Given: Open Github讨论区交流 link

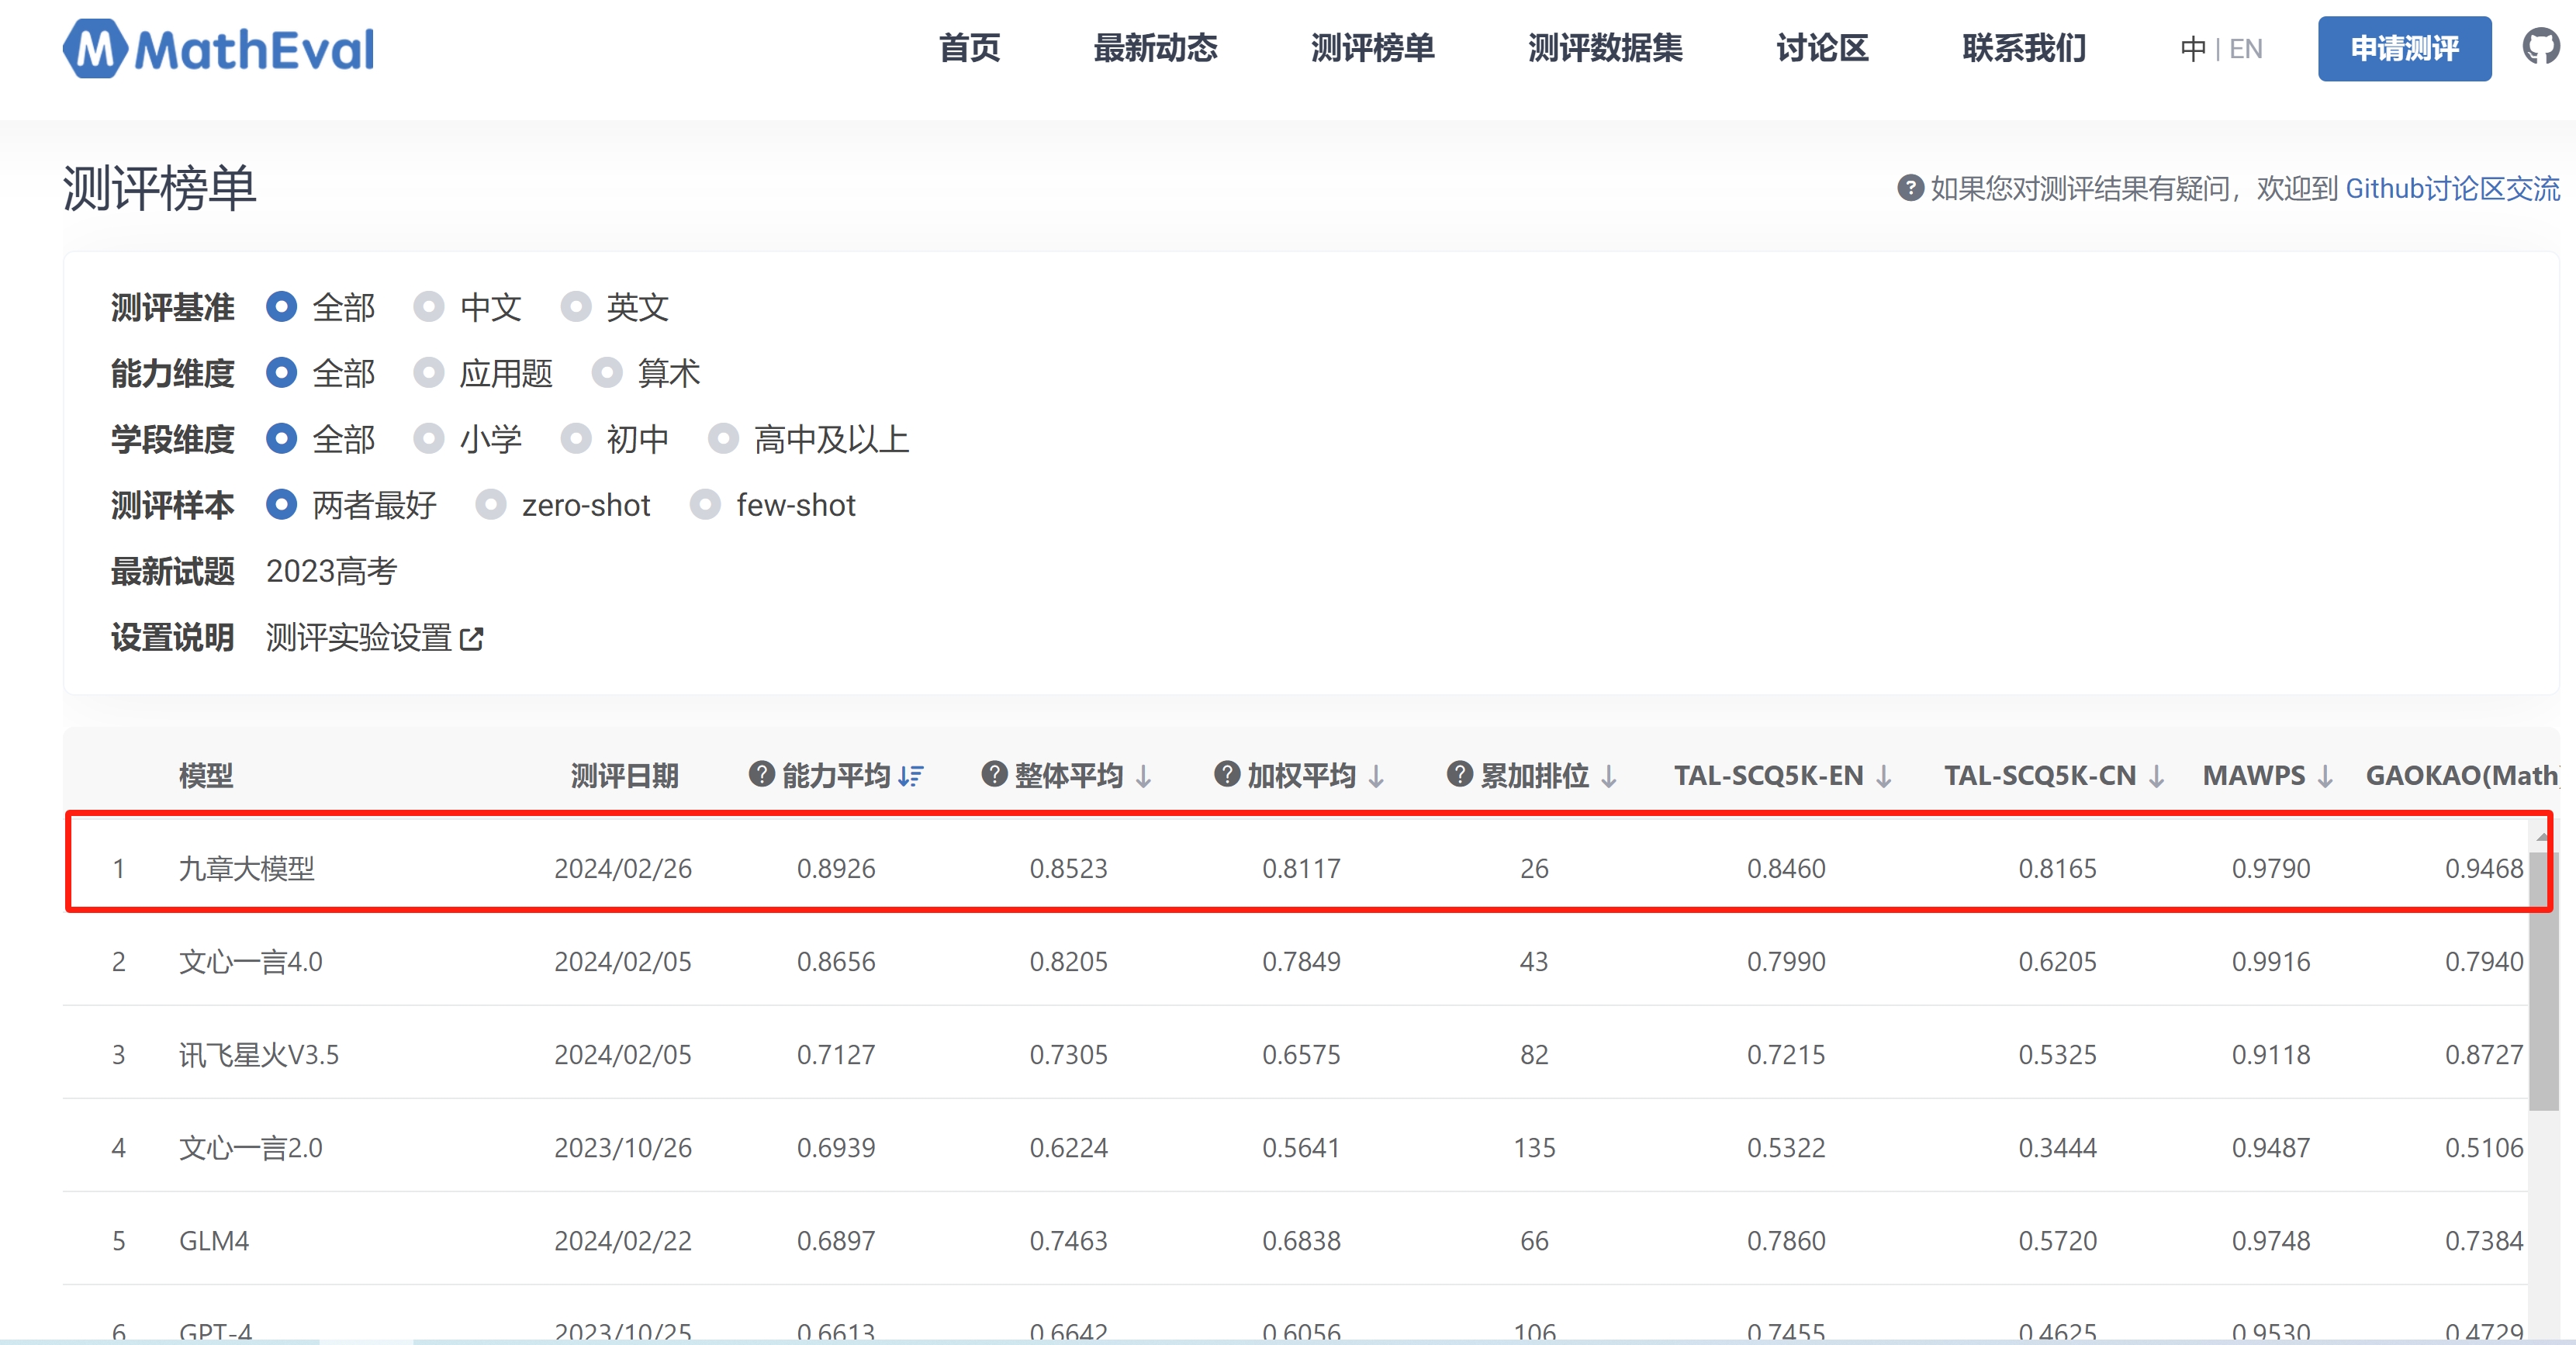Looking at the screenshot, I should [2452, 189].
